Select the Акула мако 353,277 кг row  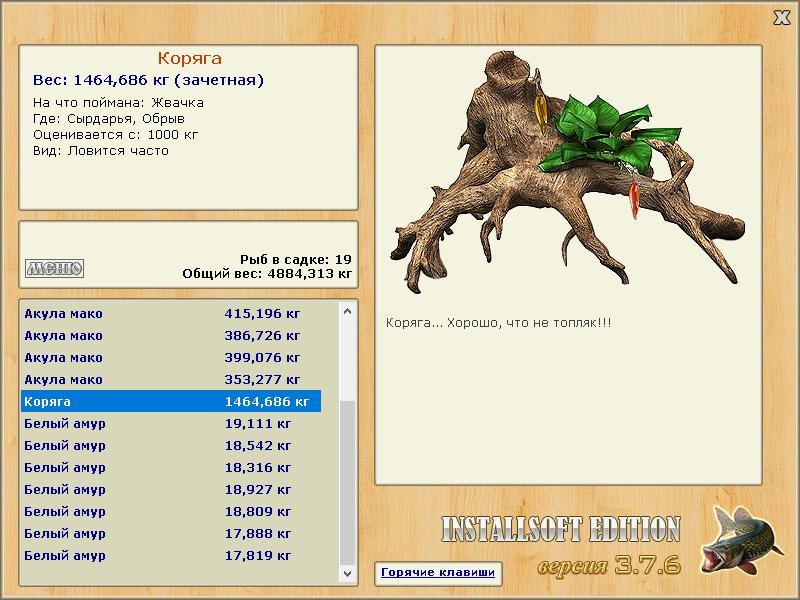(171, 380)
